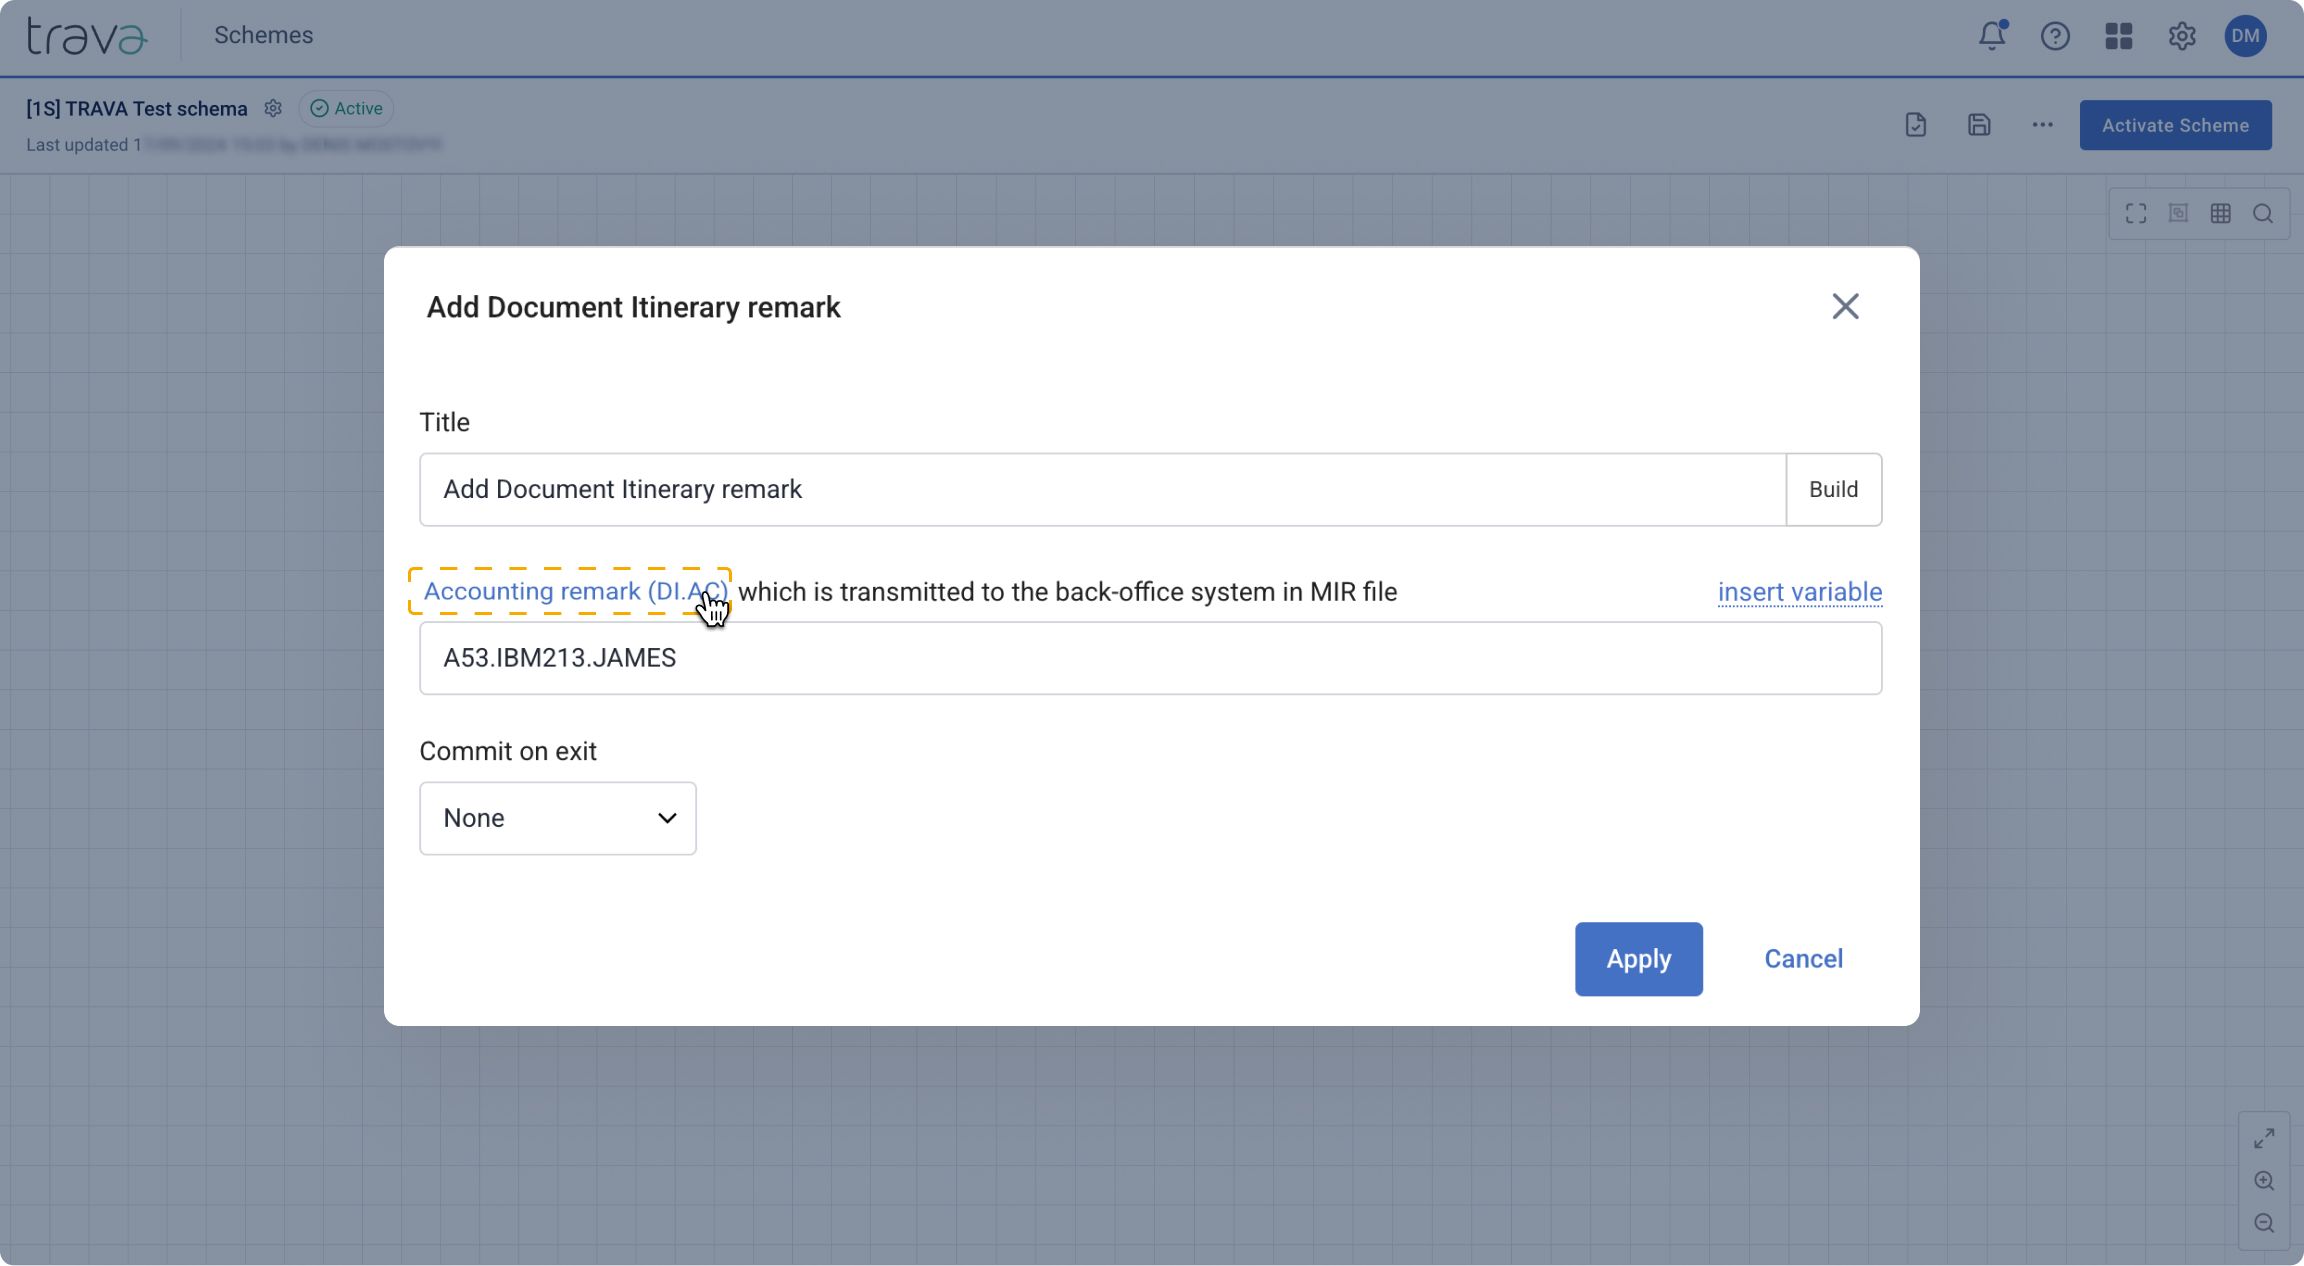Click the save scheme disk icon
This screenshot has height=1266, width=2304.
point(1979,125)
